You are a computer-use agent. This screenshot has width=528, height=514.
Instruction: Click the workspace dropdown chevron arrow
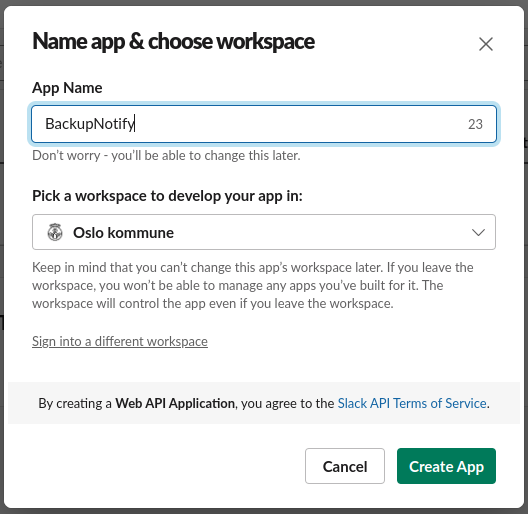coord(478,232)
